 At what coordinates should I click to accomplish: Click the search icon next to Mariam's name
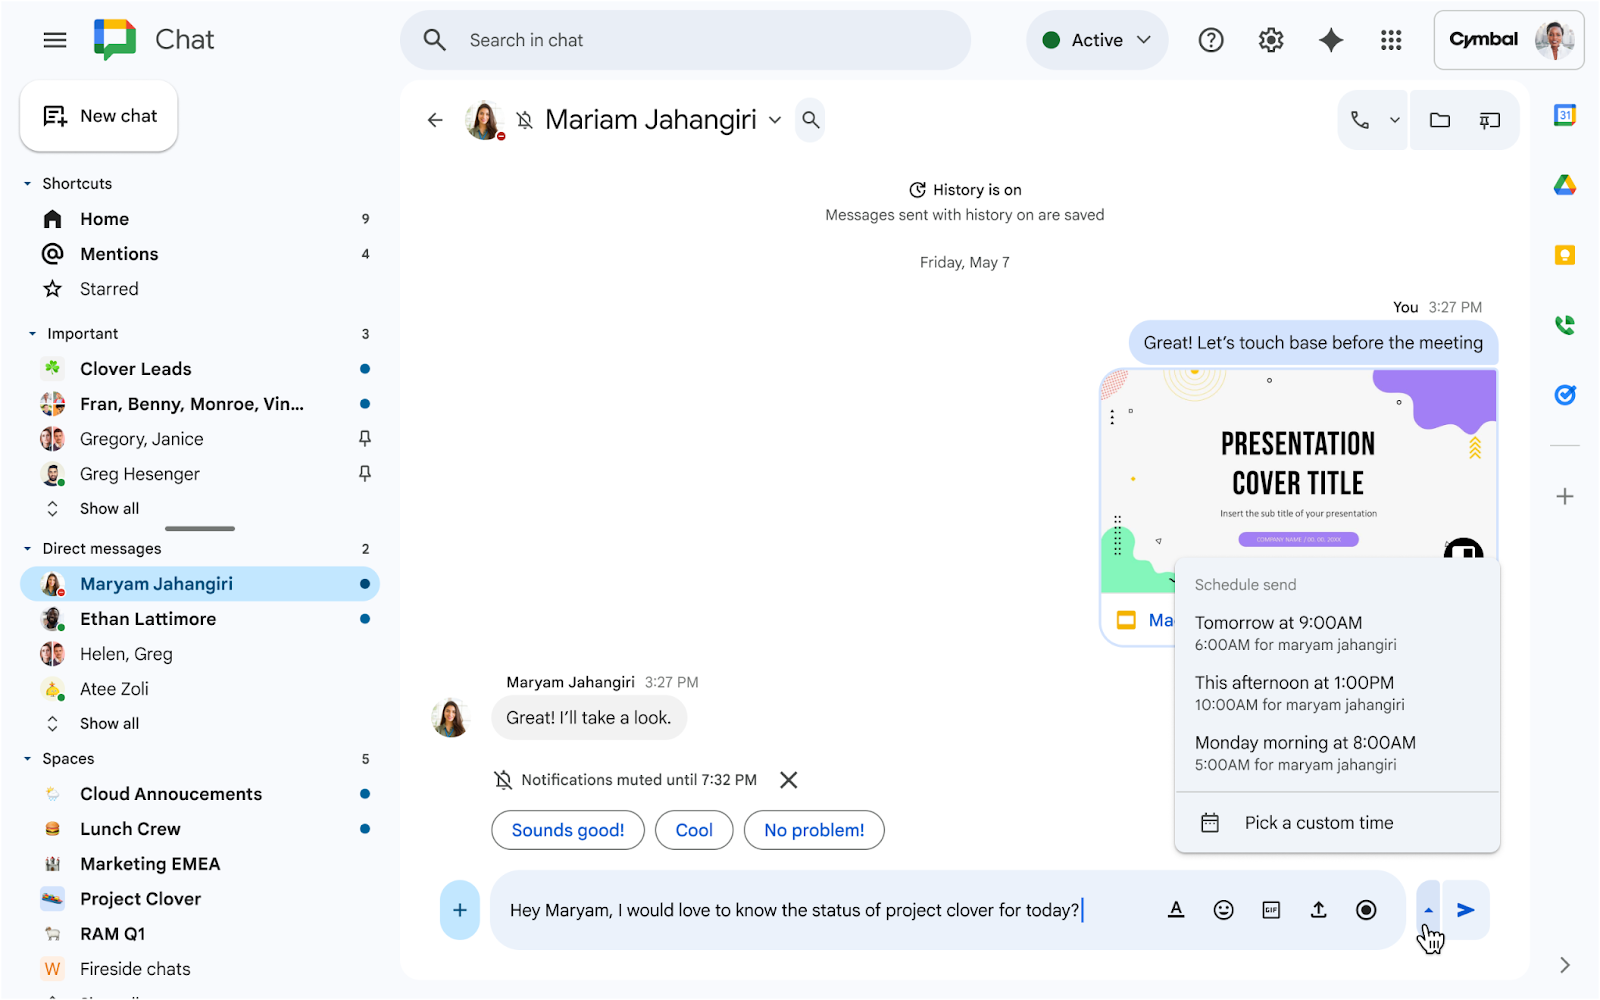tap(810, 119)
